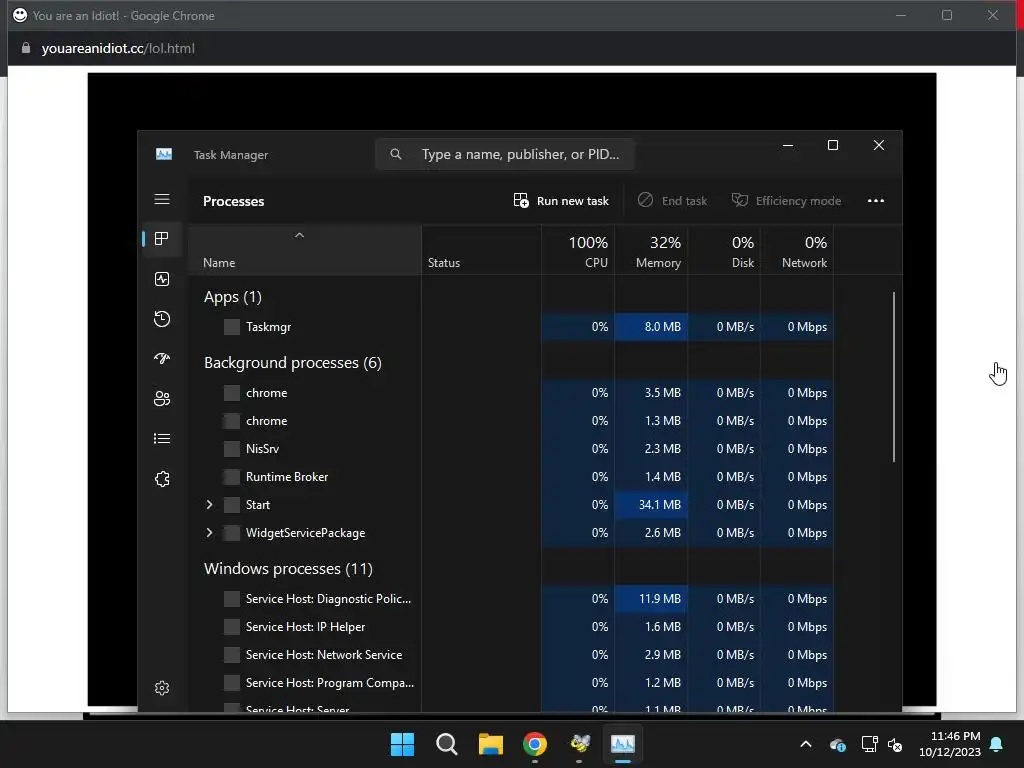Screen dimensions: 1024x768
Task: Maximize the Task Manager window
Action: click(x=833, y=146)
